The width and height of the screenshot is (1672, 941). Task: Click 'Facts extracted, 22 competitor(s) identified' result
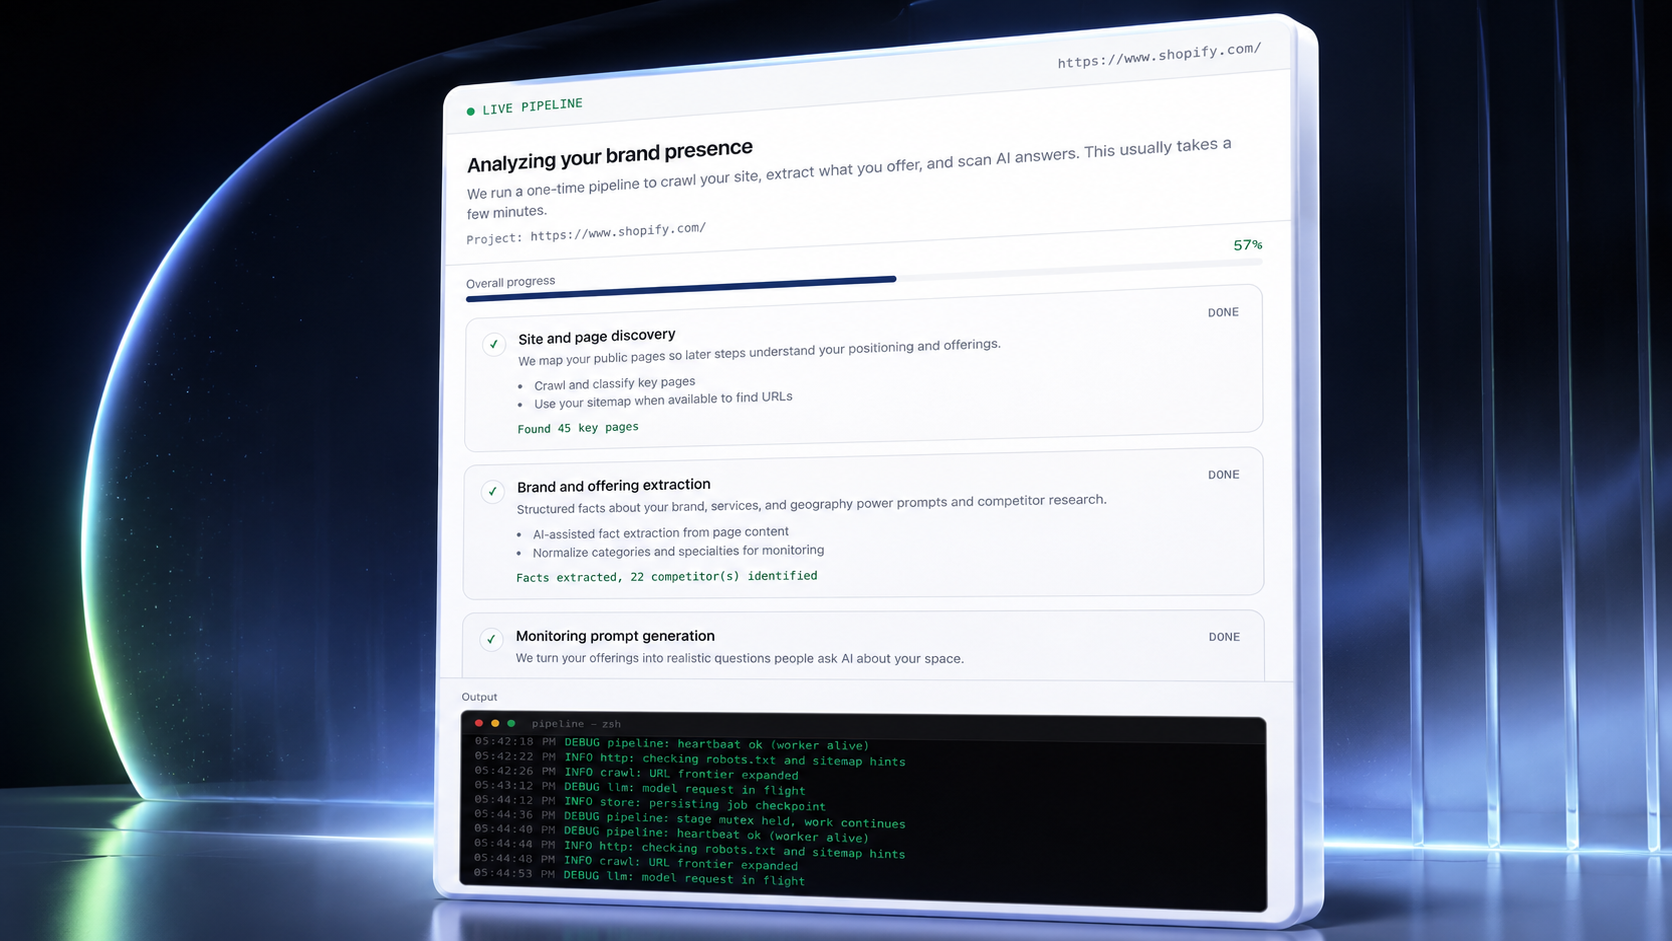[666, 577]
